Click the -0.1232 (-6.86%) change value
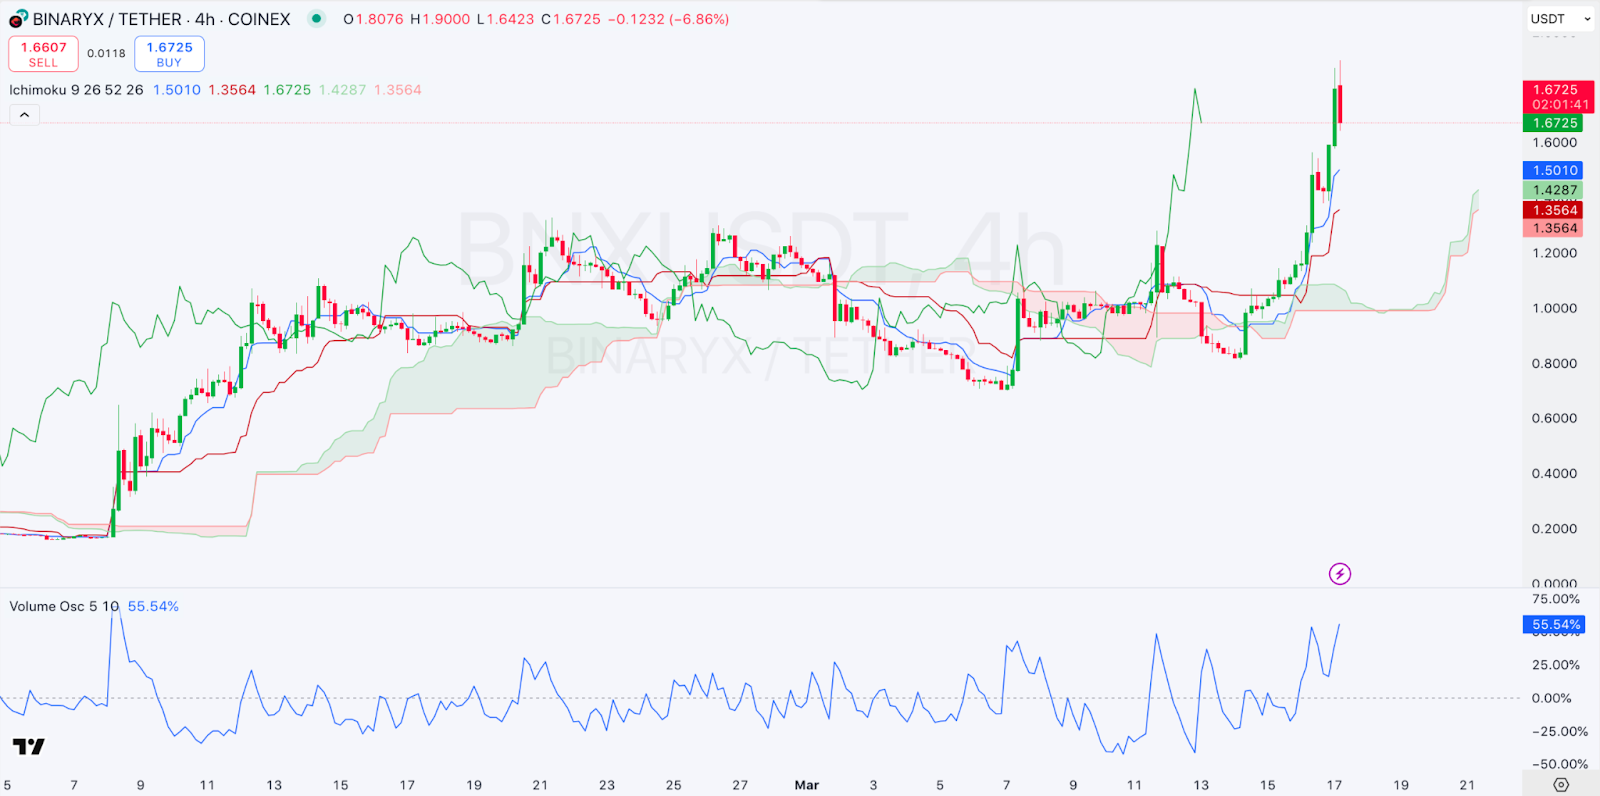This screenshot has width=1600, height=796. point(668,19)
